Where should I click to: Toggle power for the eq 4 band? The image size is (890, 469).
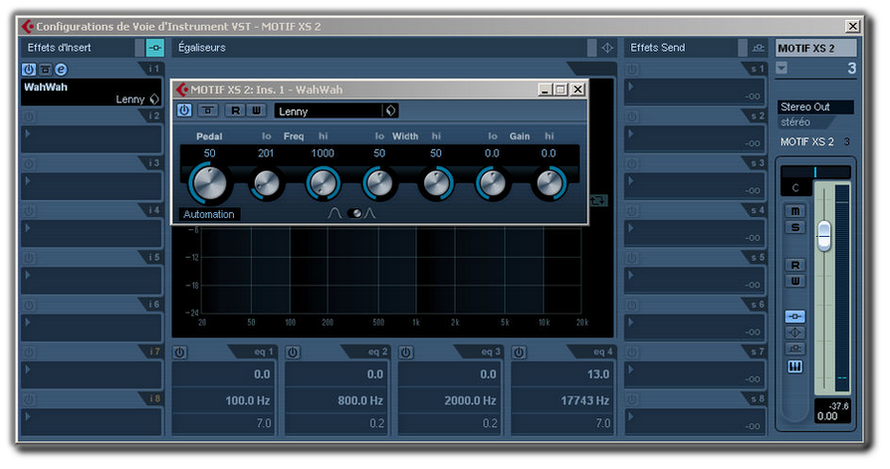[519, 352]
